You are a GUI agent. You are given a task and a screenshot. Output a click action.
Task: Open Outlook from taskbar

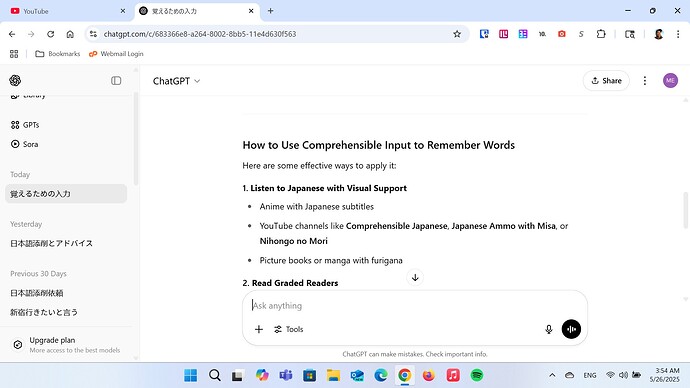pyautogui.click(x=357, y=375)
